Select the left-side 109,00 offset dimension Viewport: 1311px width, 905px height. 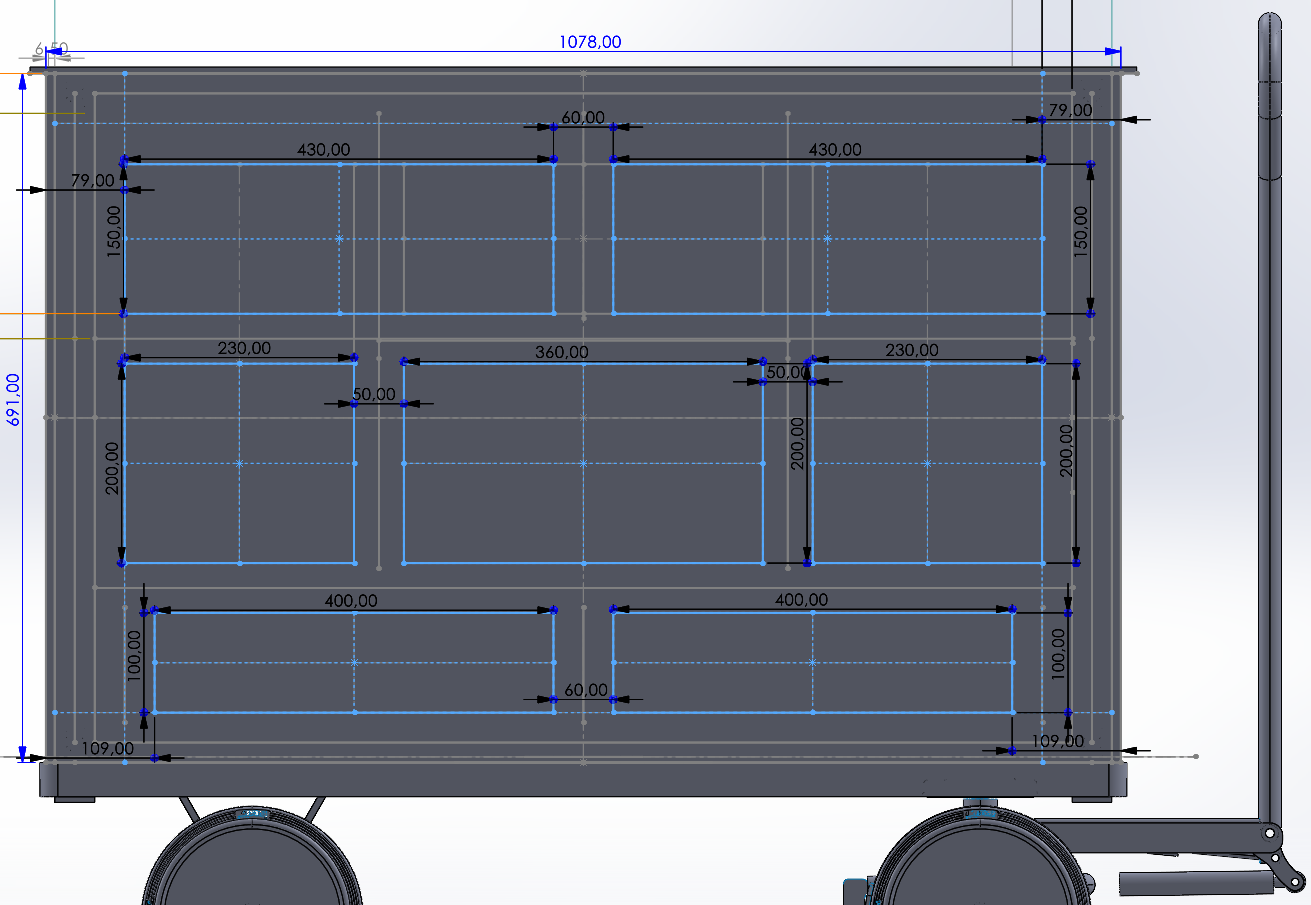[x=107, y=748]
